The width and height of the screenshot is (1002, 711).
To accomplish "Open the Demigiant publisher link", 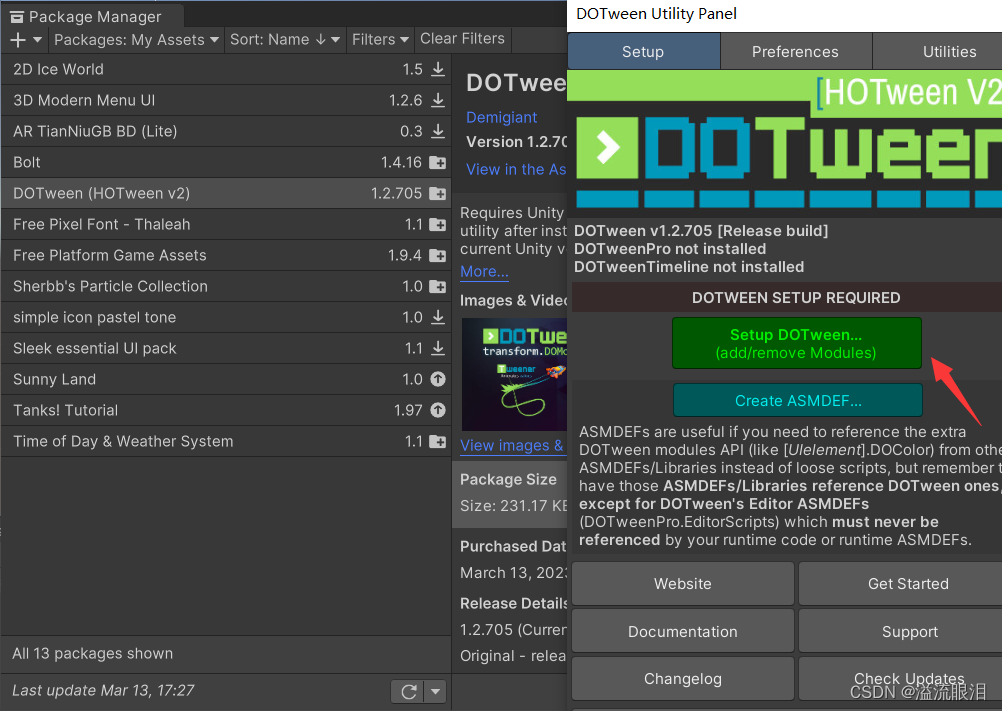I will [x=502, y=118].
